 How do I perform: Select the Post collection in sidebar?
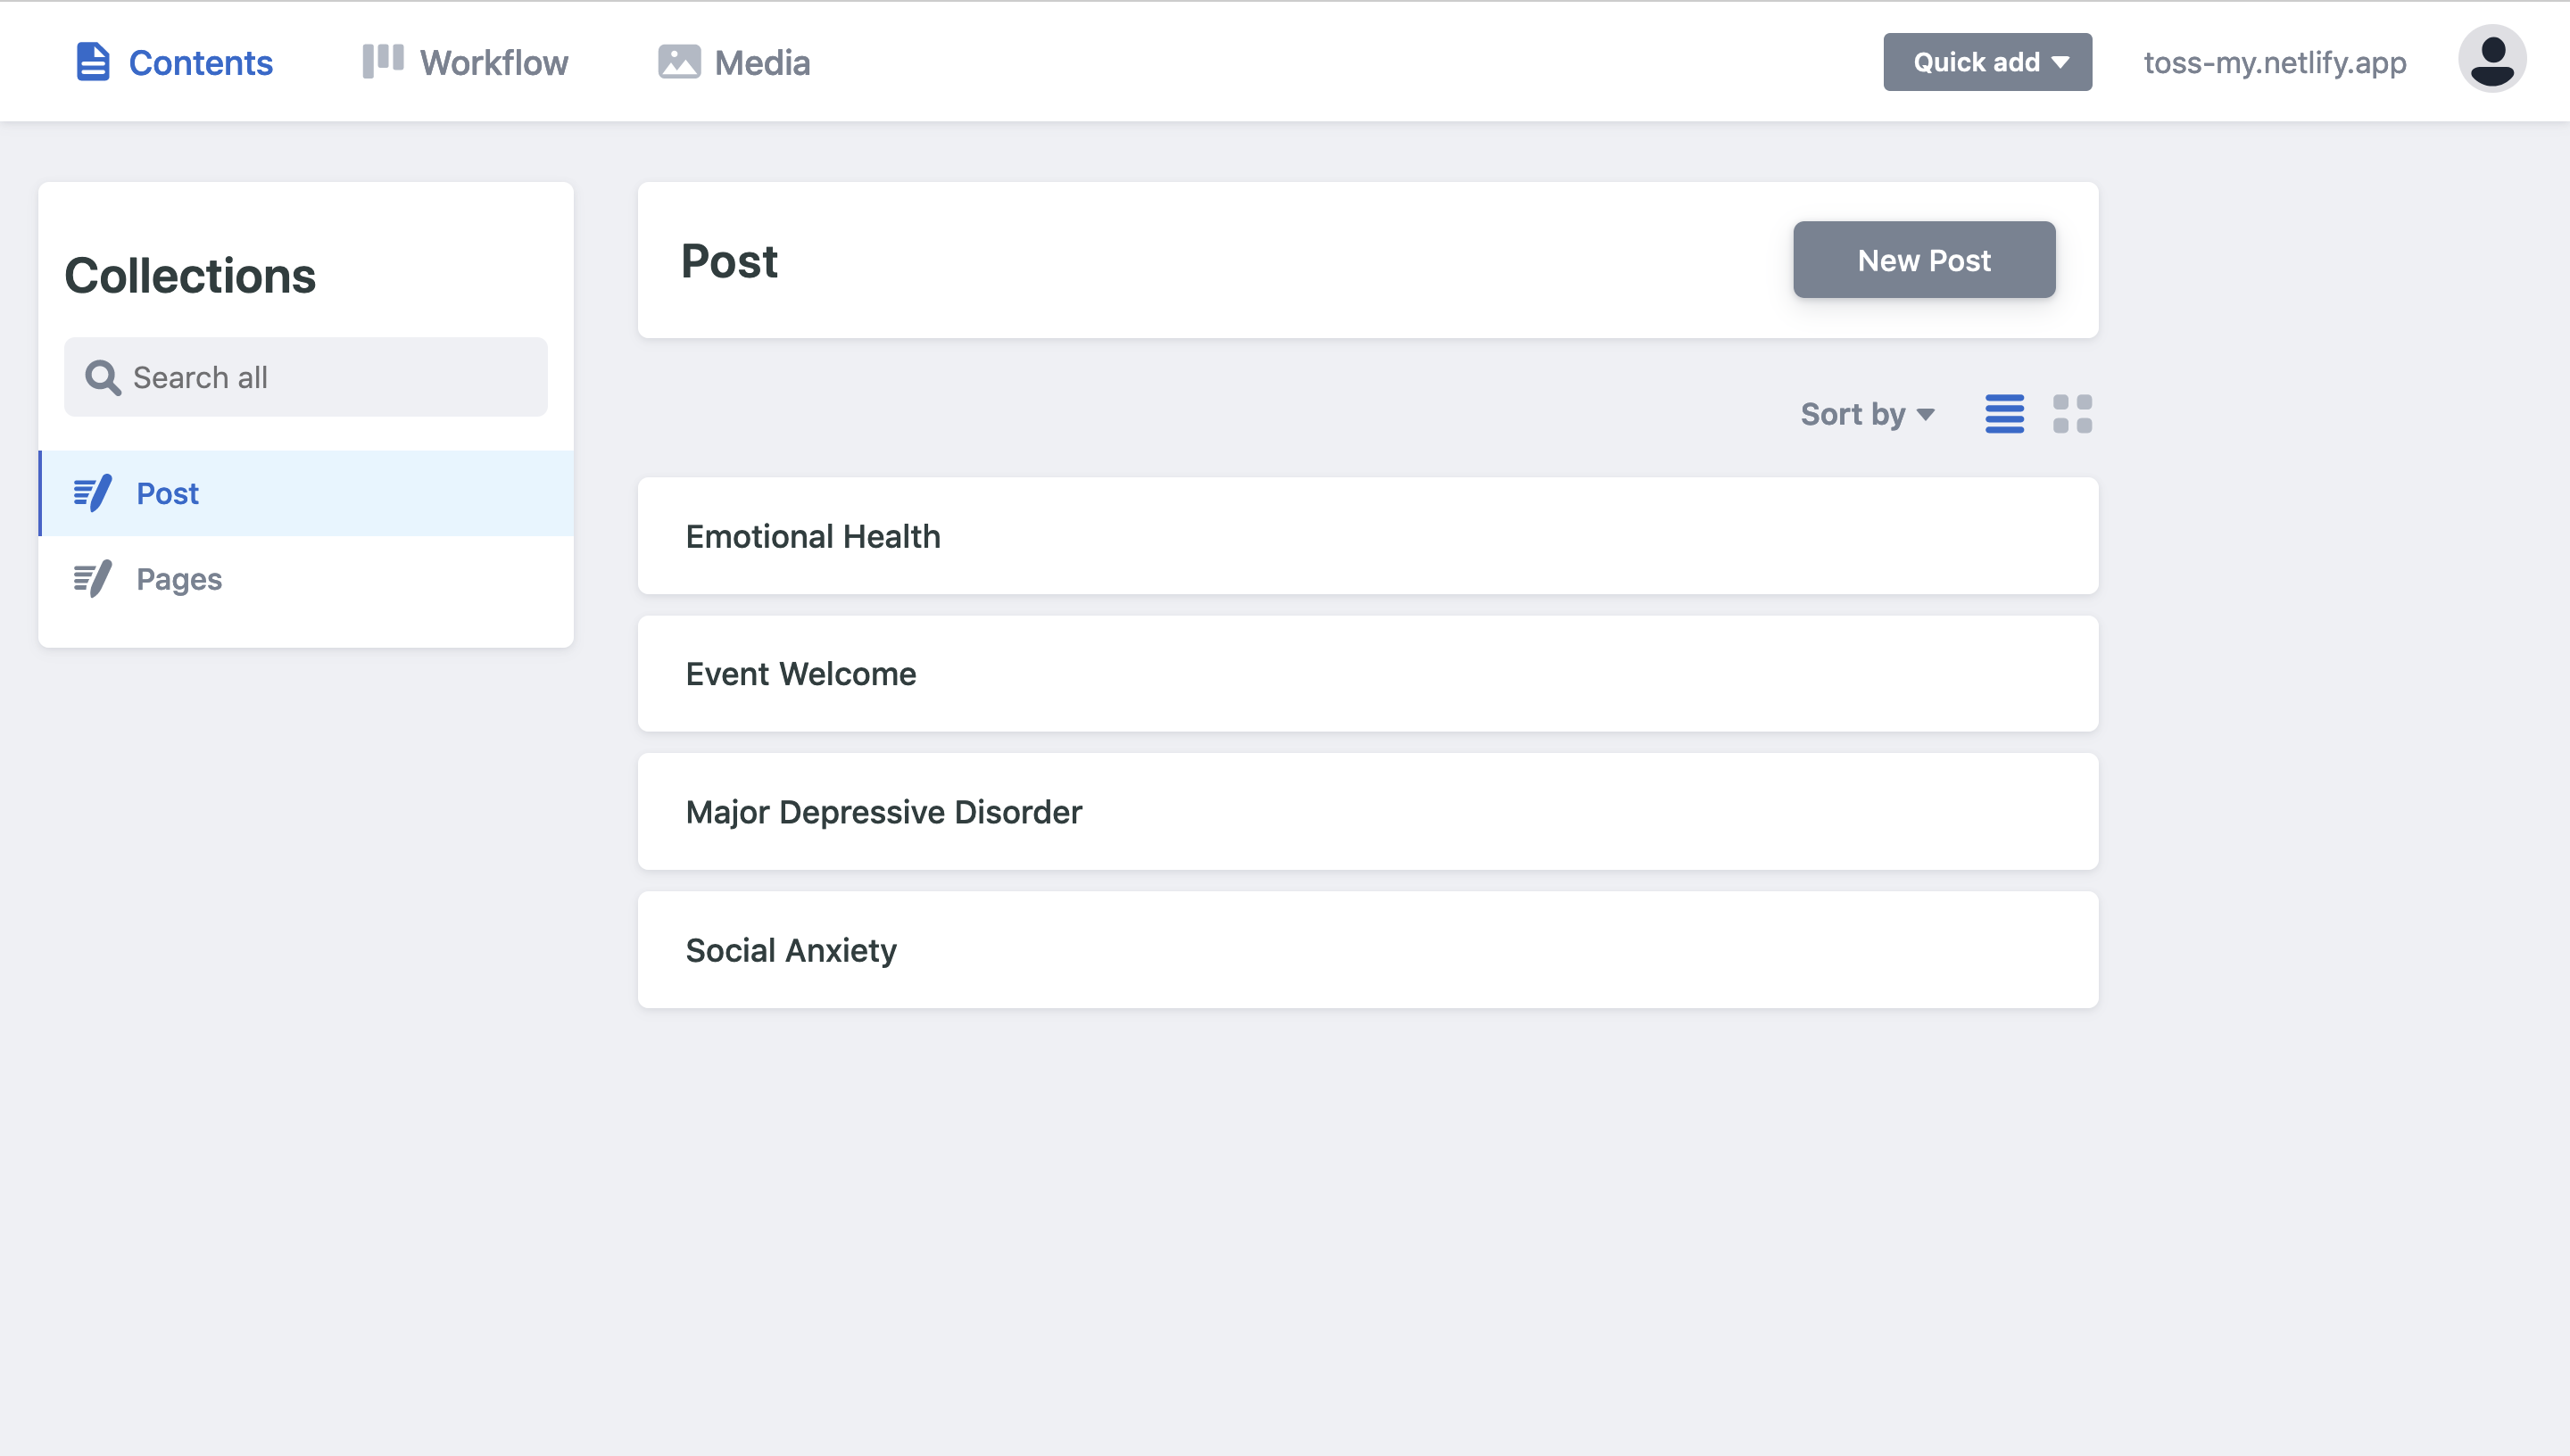[167, 493]
